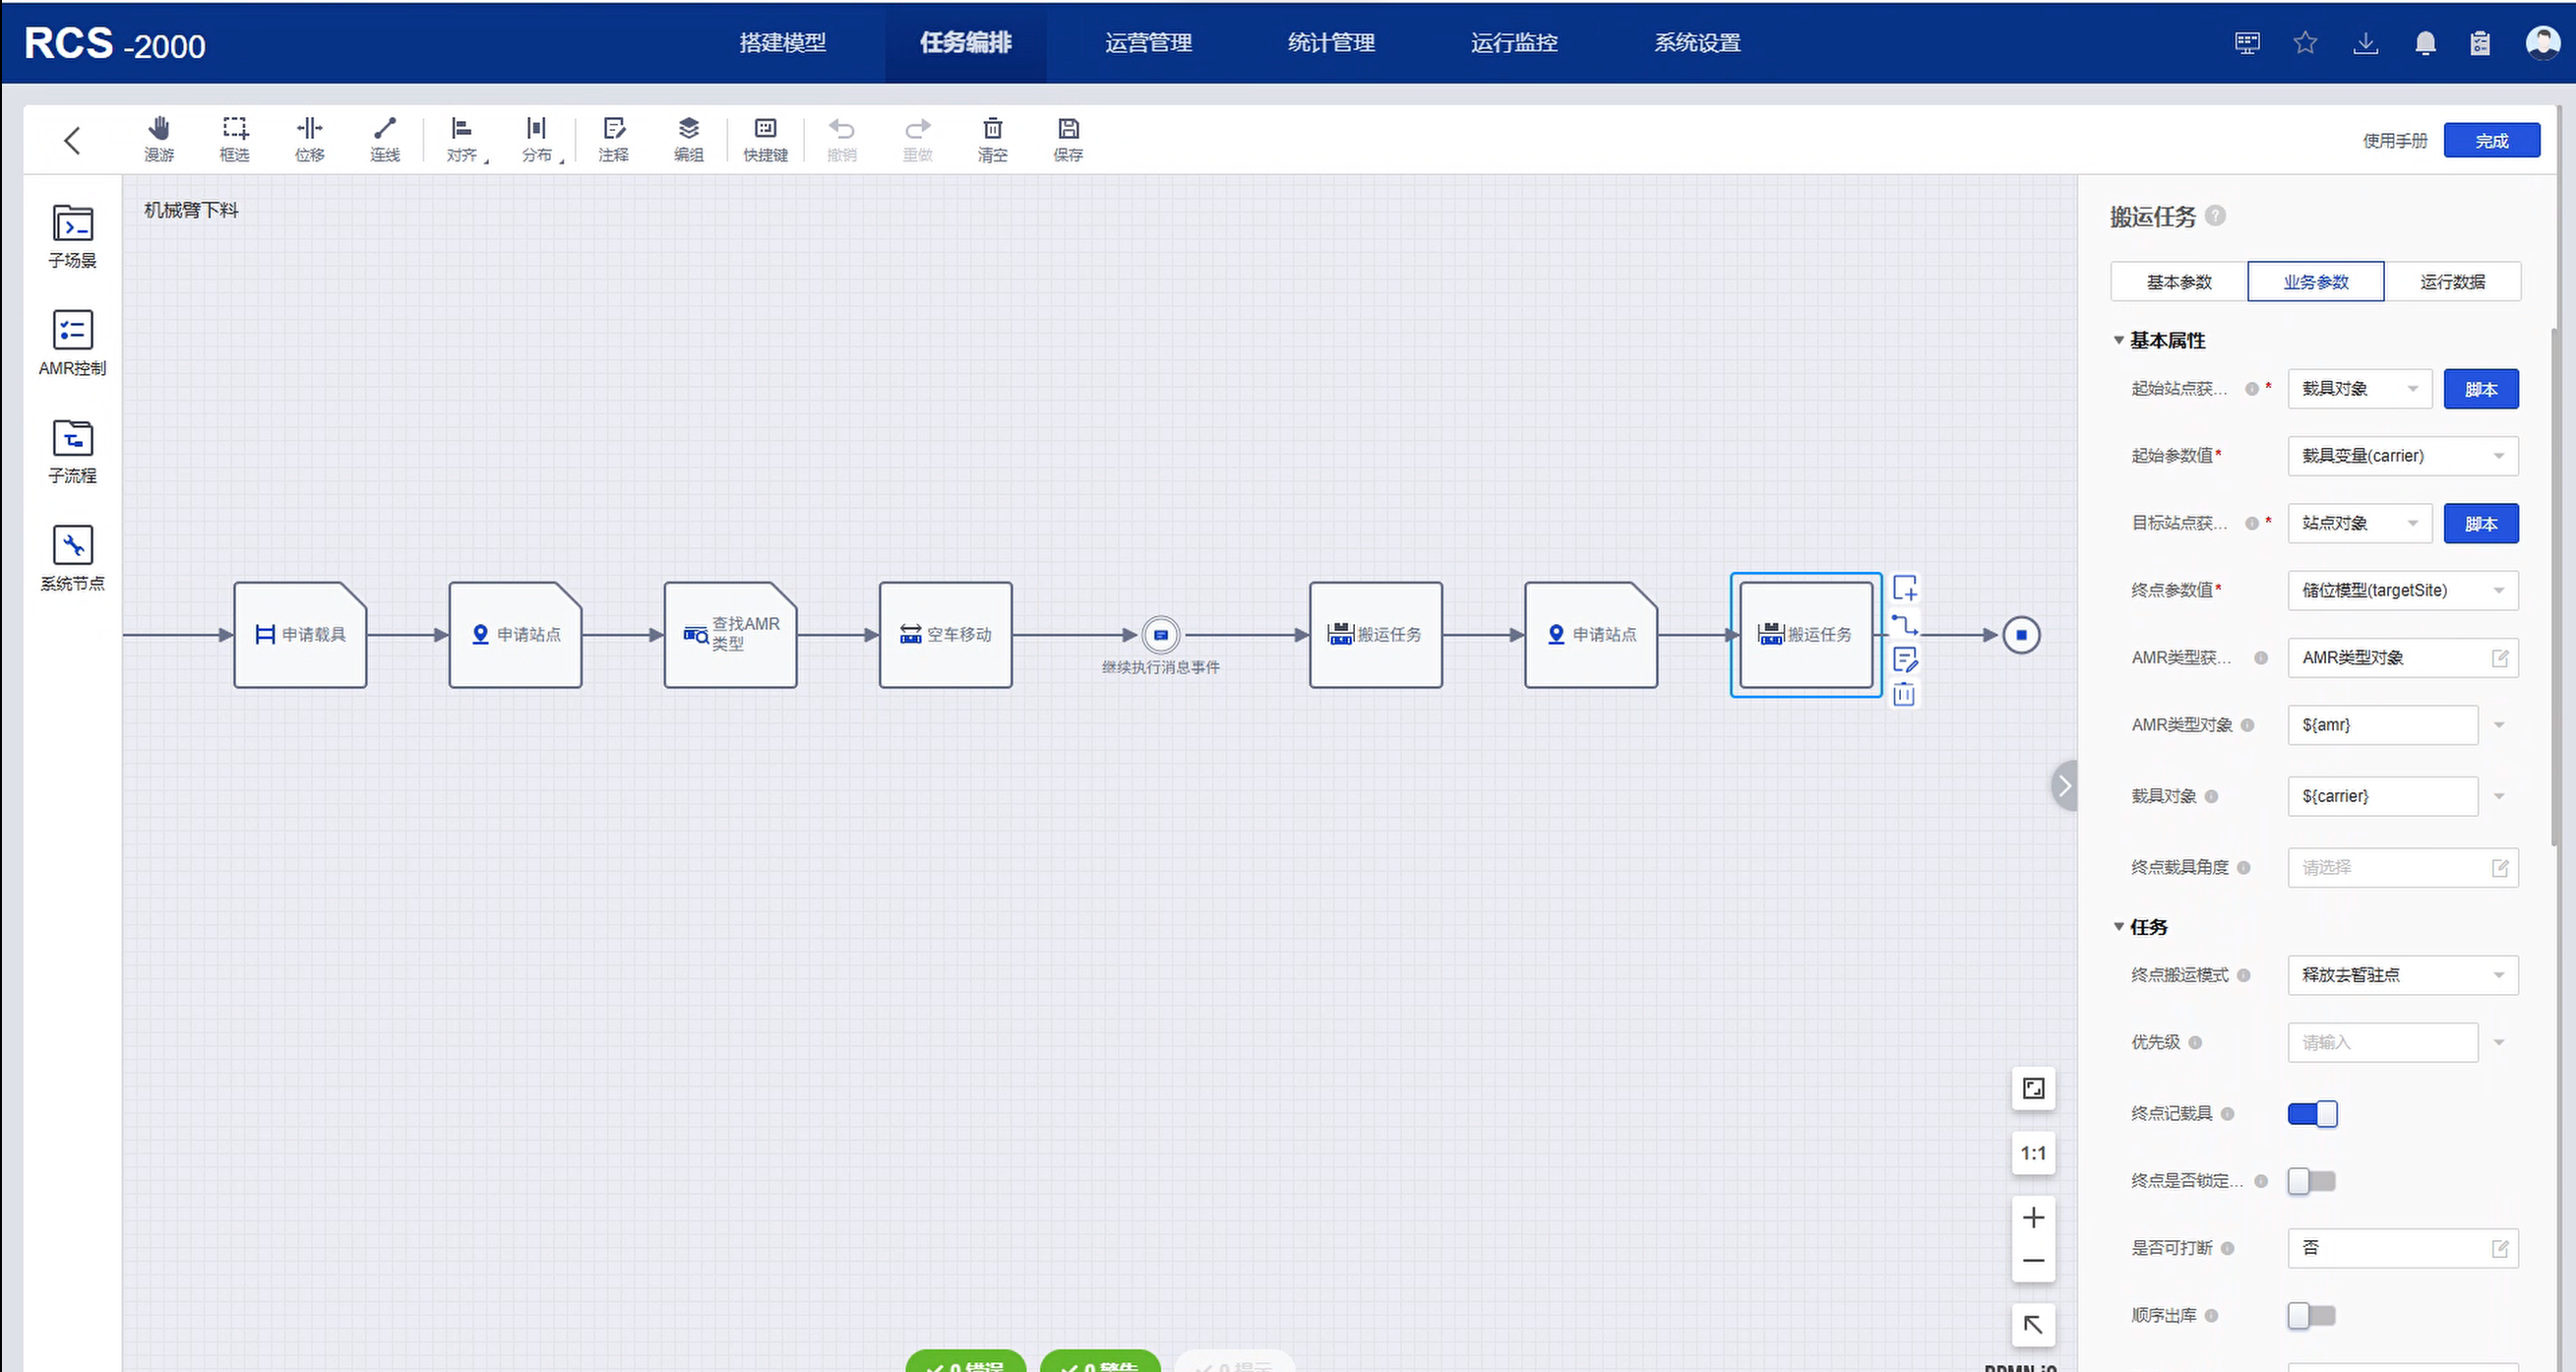Switch to 搭建模型 menu
The width and height of the screenshot is (2576, 1372).
(783, 43)
